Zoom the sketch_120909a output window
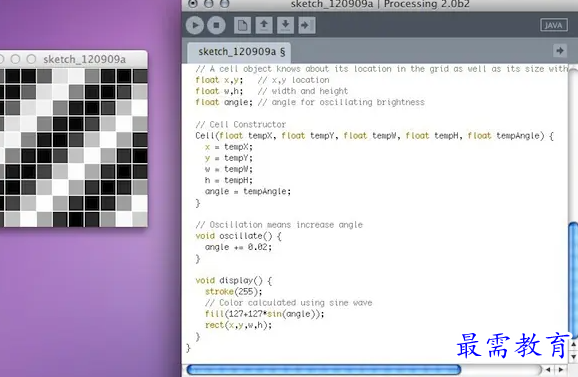The height and width of the screenshot is (377, 578). [x=31, y=59]
